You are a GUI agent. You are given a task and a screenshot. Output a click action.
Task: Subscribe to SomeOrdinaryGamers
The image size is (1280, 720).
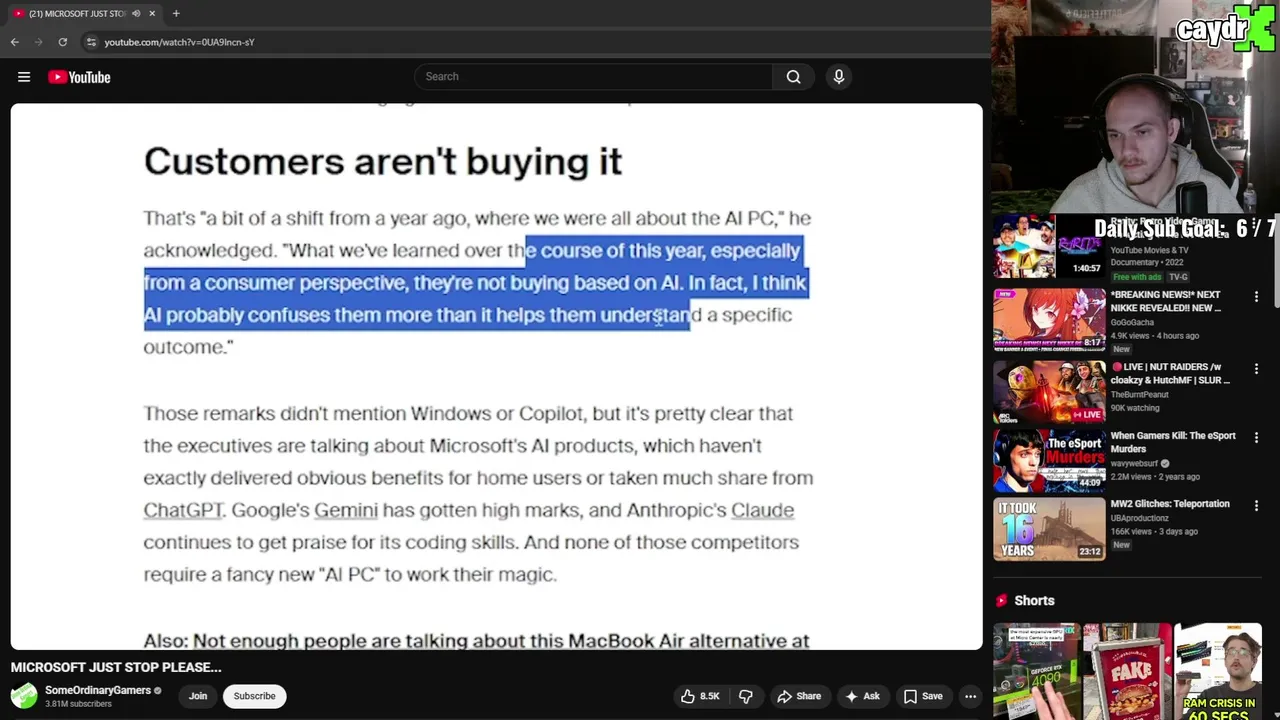pos(254,696)
